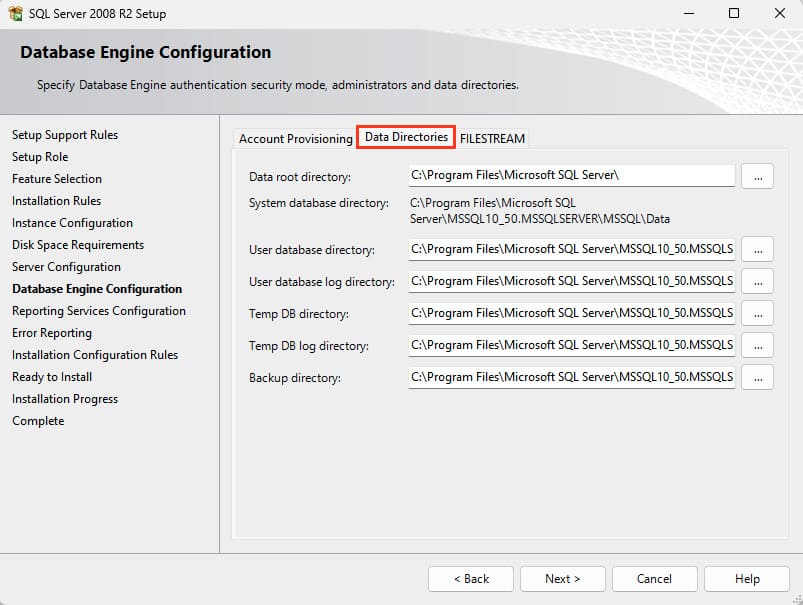
Task: Open the FILESTREAM tab
Action: coord(492,139)
